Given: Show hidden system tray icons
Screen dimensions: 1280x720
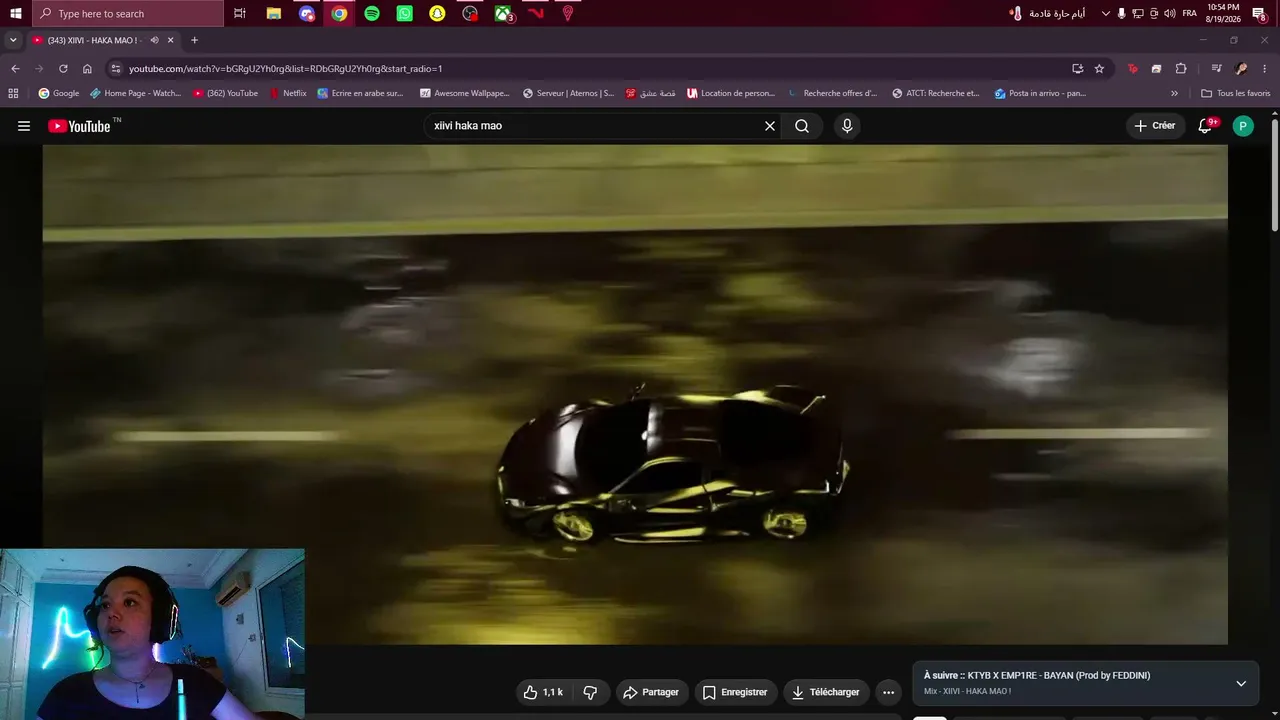Looking at the screenshot, I should pyautogui.click(x=1105, y=14).
